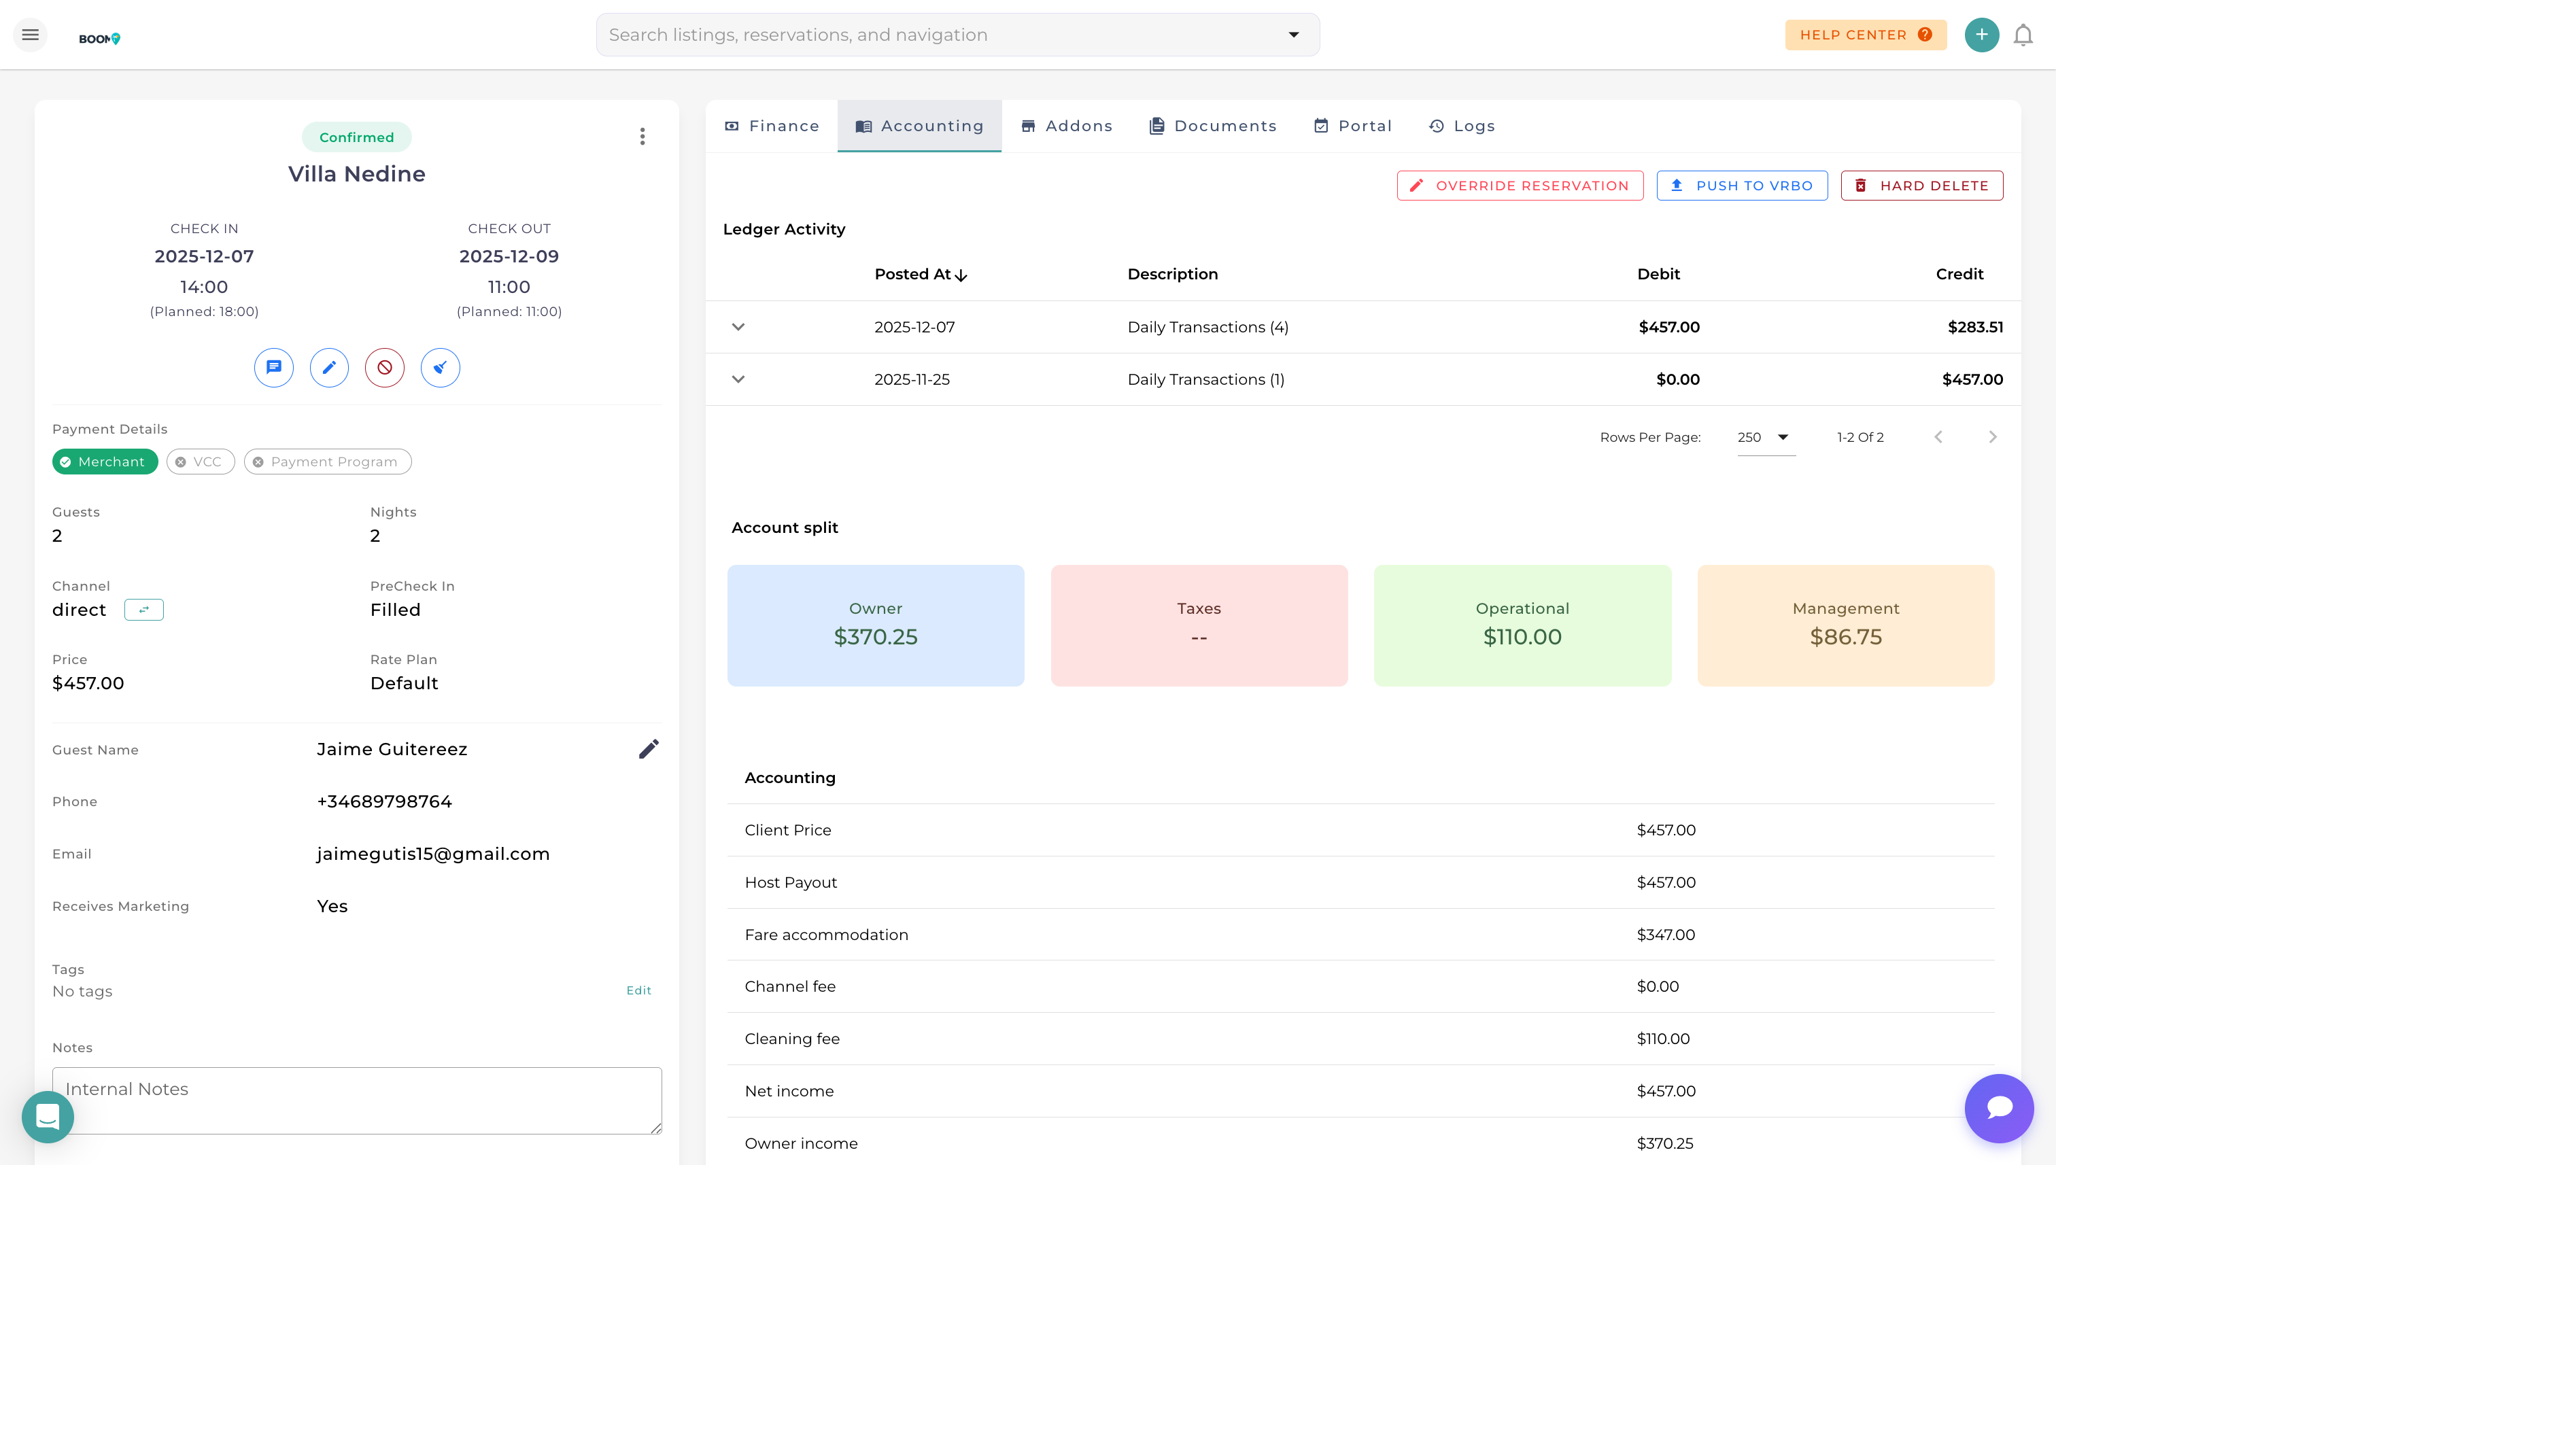Switch to the Finance tab
2570x1456 pixels.
click(x=771, y=126)
